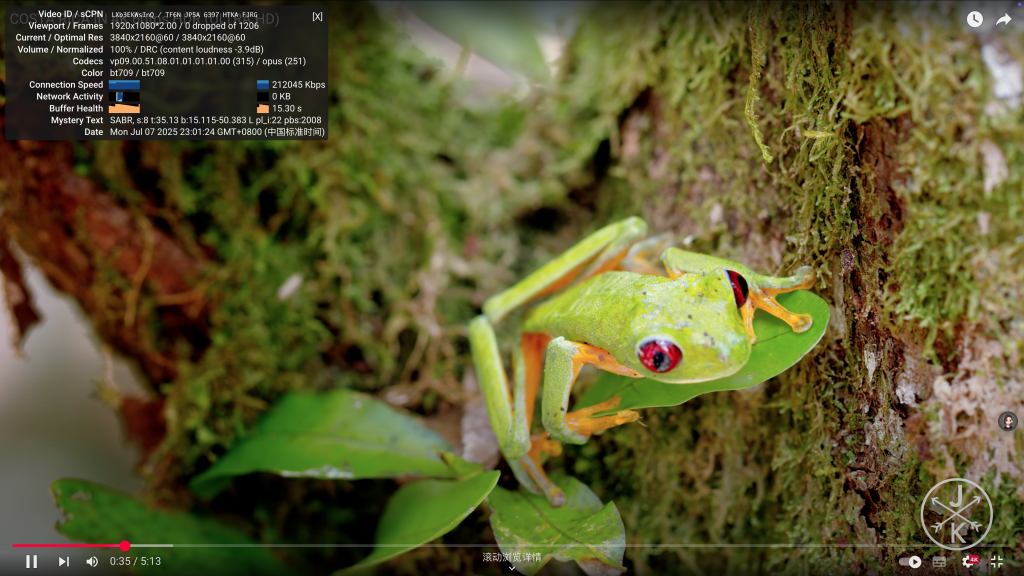Click the 0:35 / 5:13 time display
Screen dimensions: 1024x576
click(x=135, y=561)
